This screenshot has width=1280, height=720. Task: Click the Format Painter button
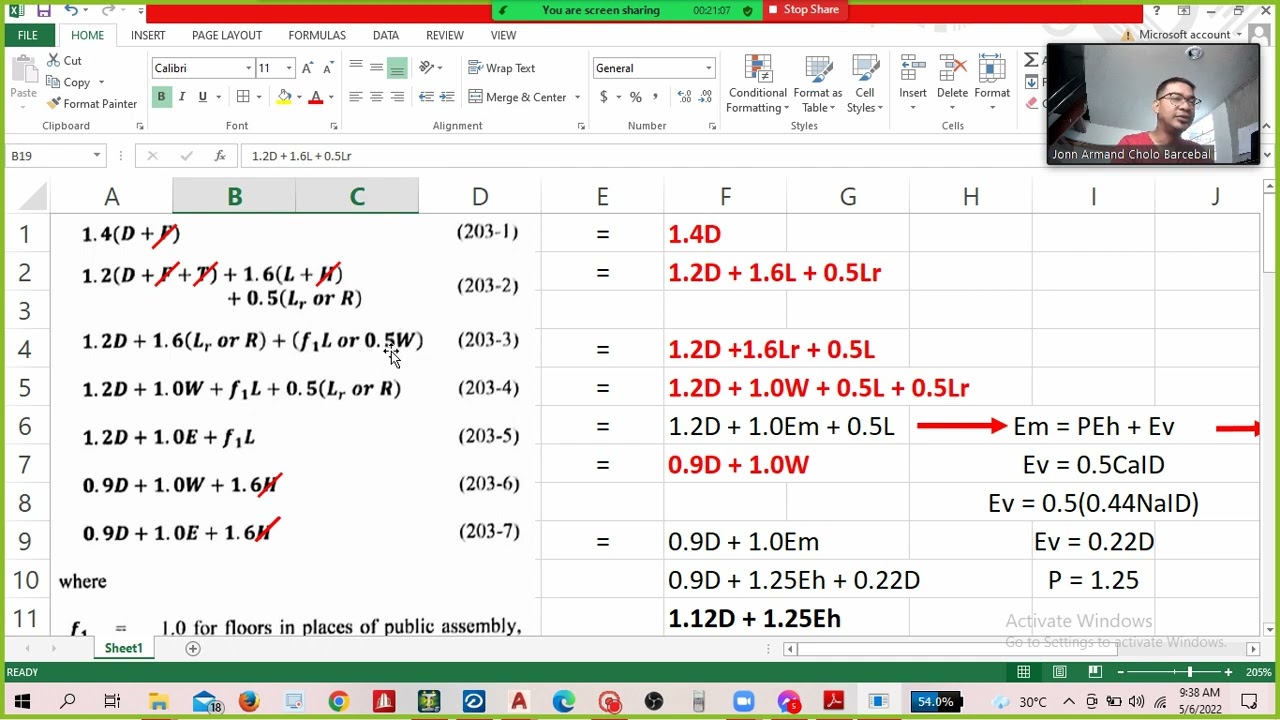92,104
